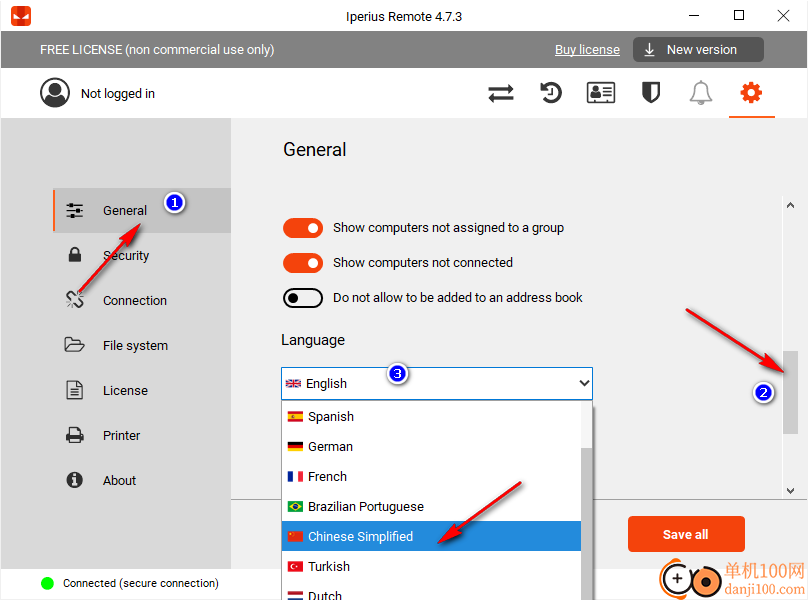Click the Printer icon in sidebar
808x600 pixels.
pyautogui.click(x=75, y=436)
